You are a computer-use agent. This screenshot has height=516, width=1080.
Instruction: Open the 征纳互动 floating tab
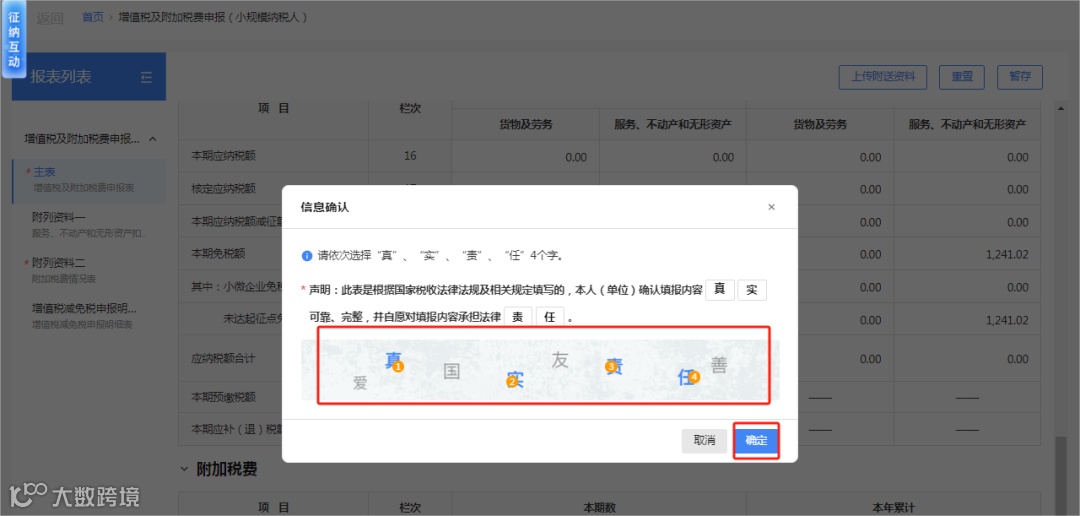point(14,40)
